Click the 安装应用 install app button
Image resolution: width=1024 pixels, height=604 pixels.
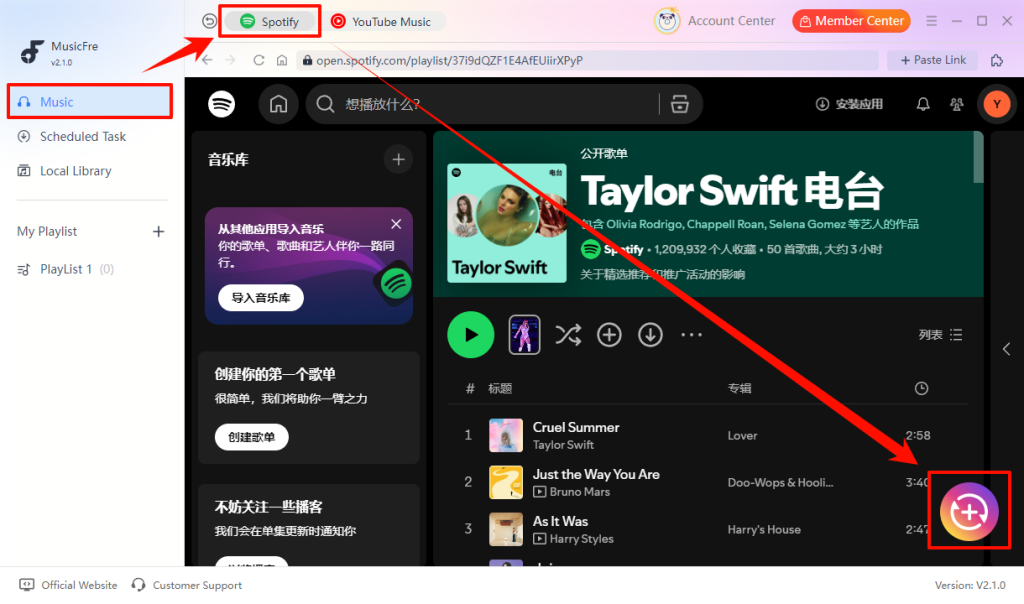pyautogui.click(x=849, y=104)
